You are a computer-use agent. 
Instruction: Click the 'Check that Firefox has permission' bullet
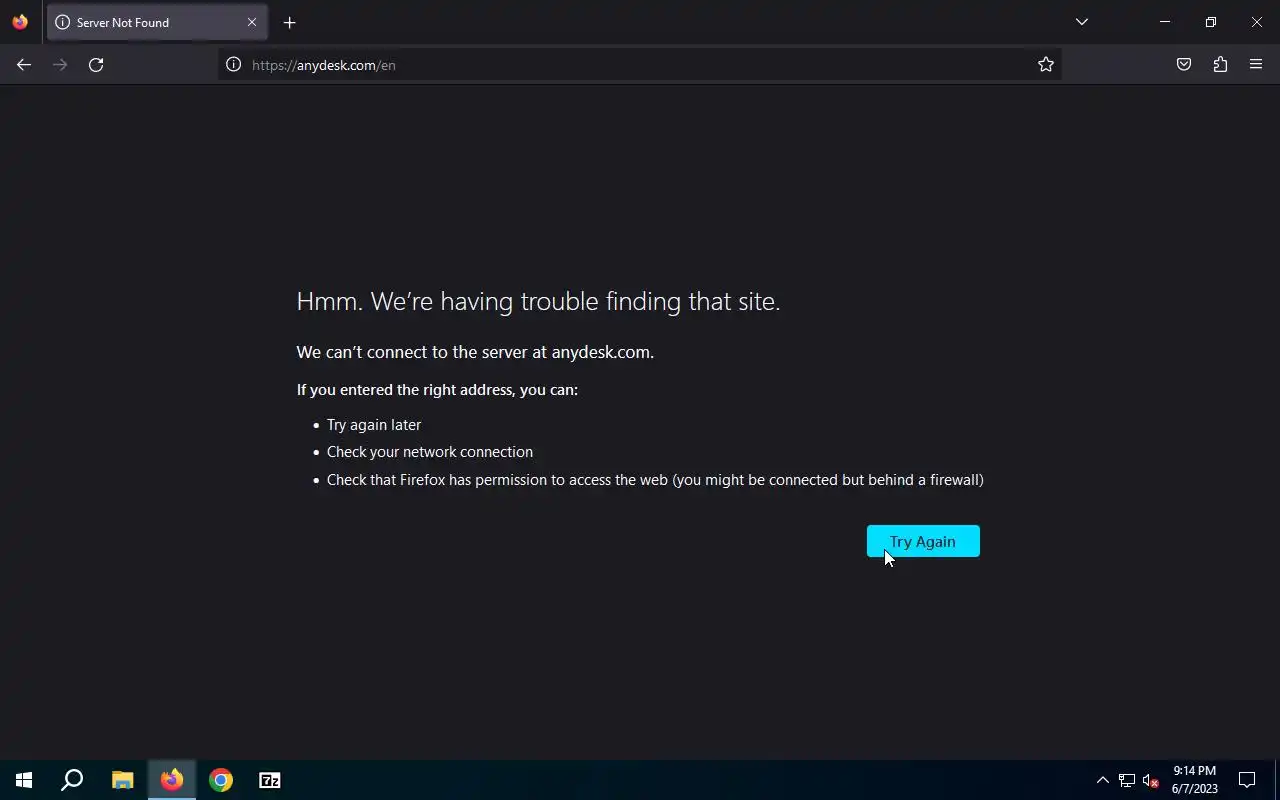pos(655,480)
